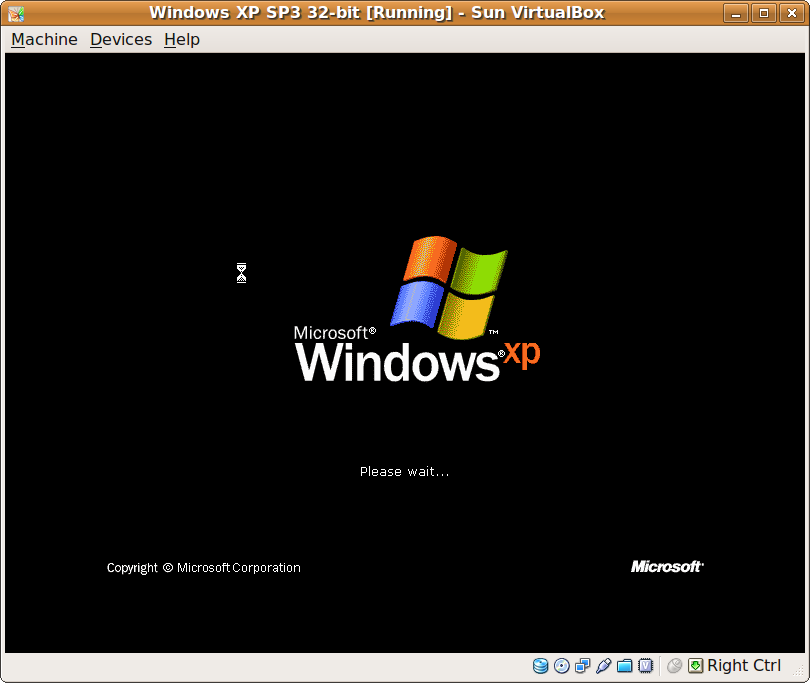Click the keyboard auto-capture indicator icon

tap(694, 665)
